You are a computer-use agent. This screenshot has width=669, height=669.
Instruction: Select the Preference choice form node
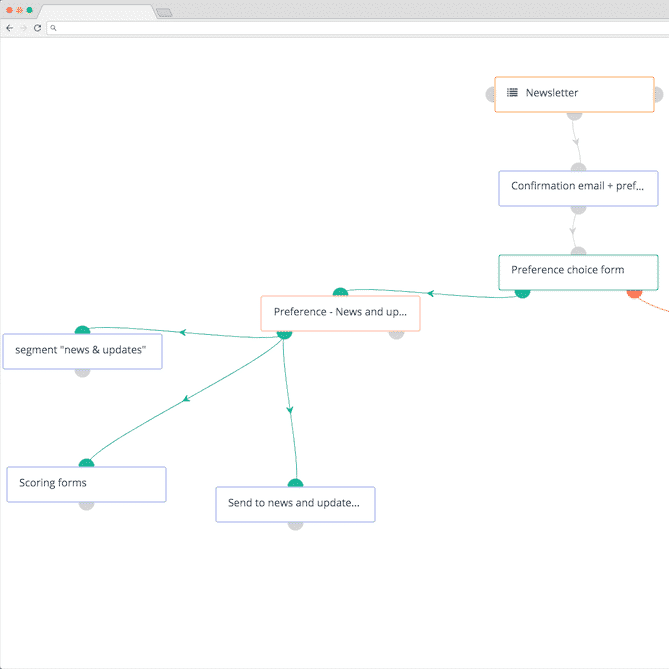(578, 271)
